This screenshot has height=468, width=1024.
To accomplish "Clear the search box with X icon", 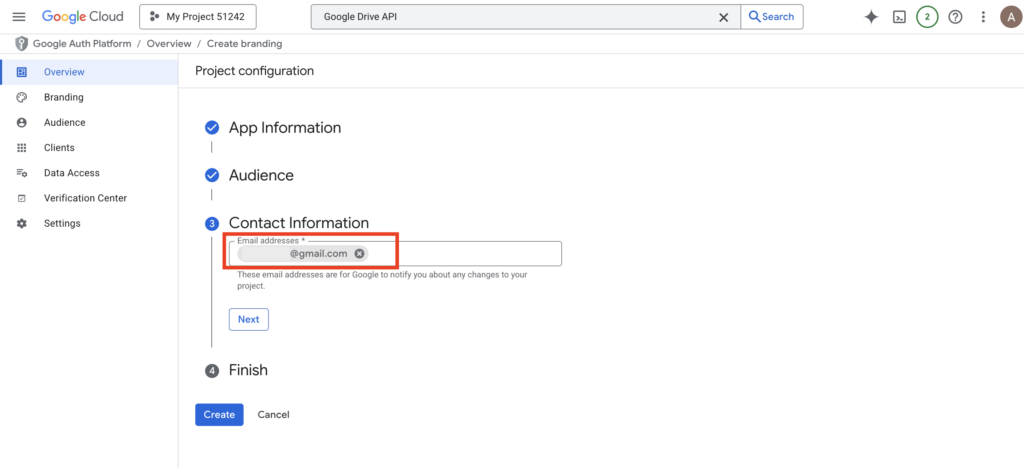I will pos(724,17).
